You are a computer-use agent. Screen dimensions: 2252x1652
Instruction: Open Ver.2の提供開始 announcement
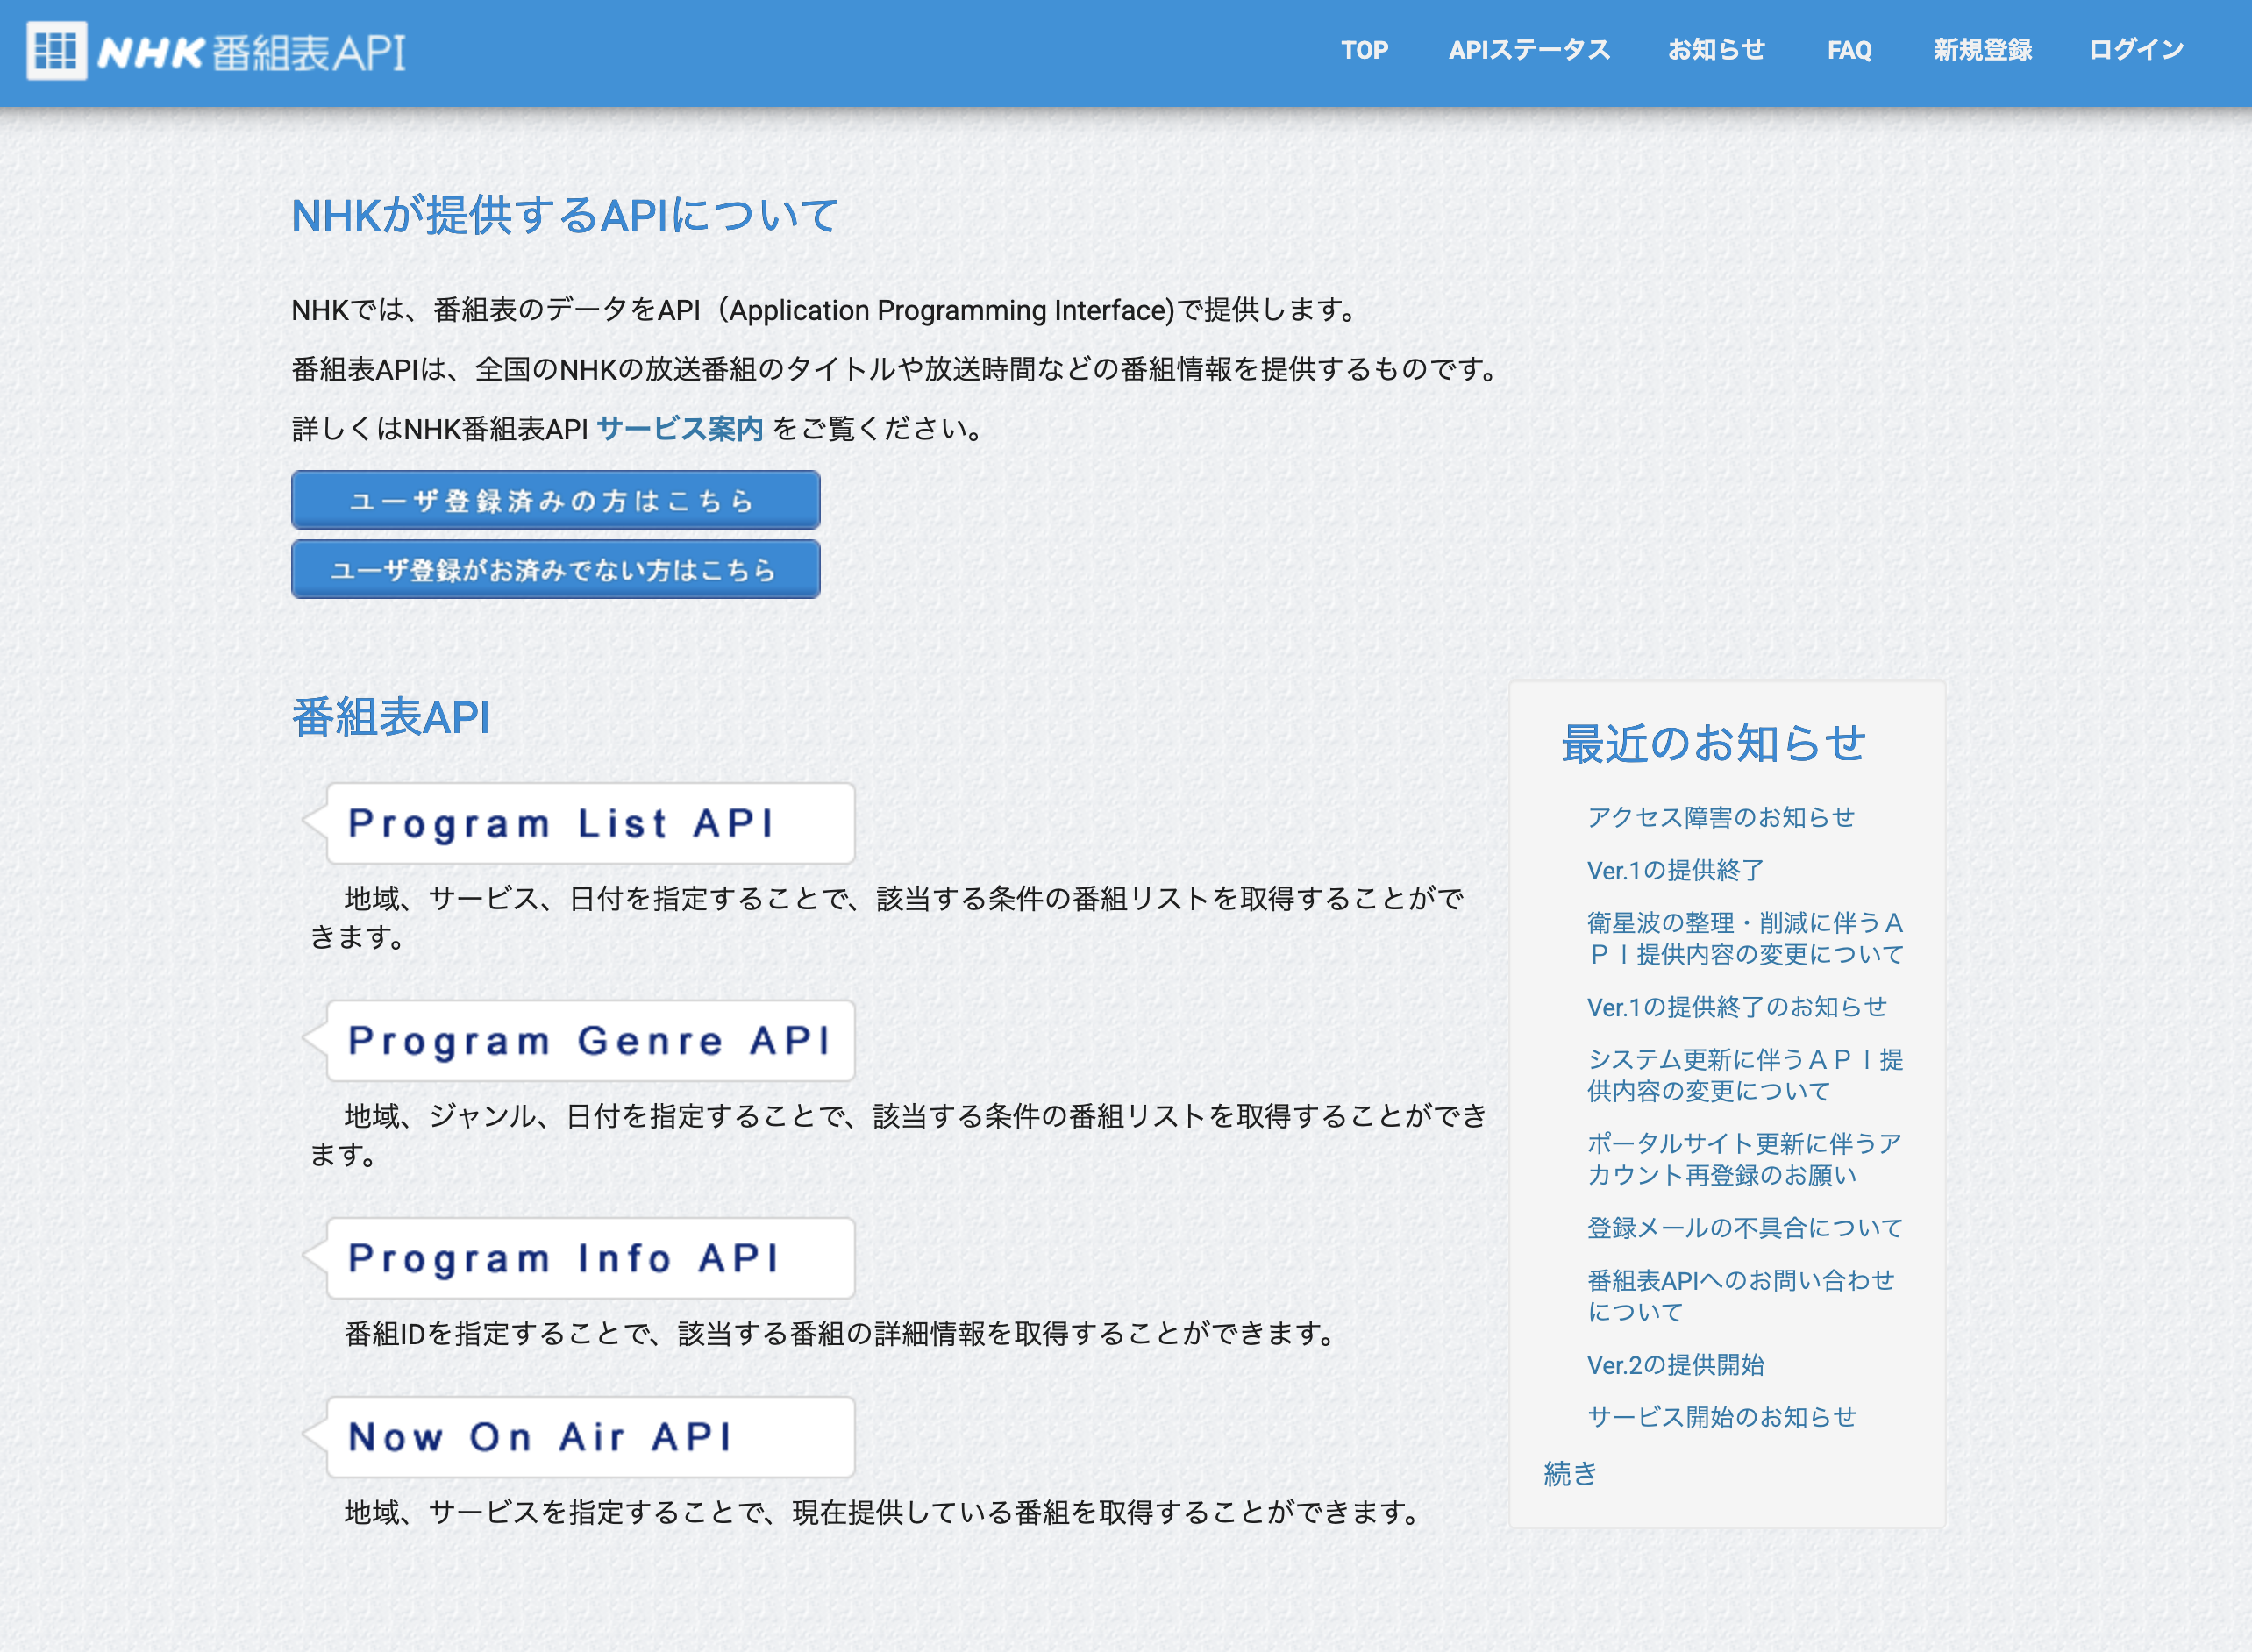tap(1676, 1364)
